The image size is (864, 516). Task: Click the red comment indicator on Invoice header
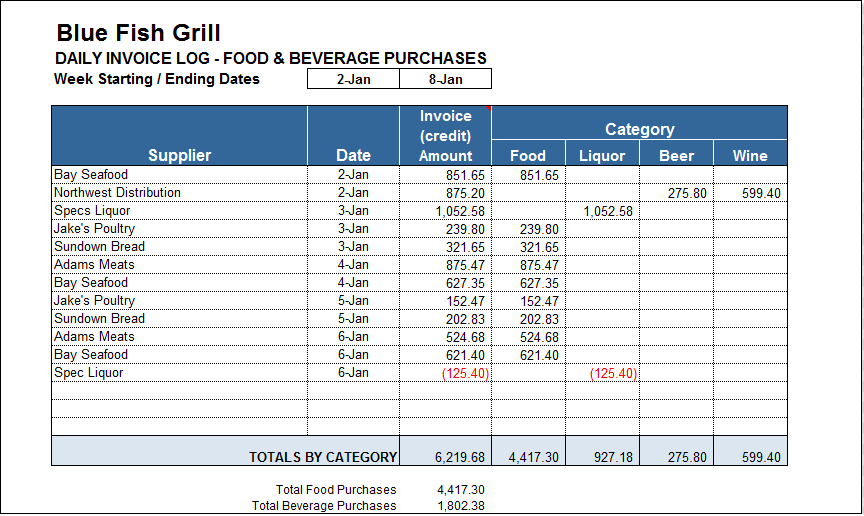[488, 108]
